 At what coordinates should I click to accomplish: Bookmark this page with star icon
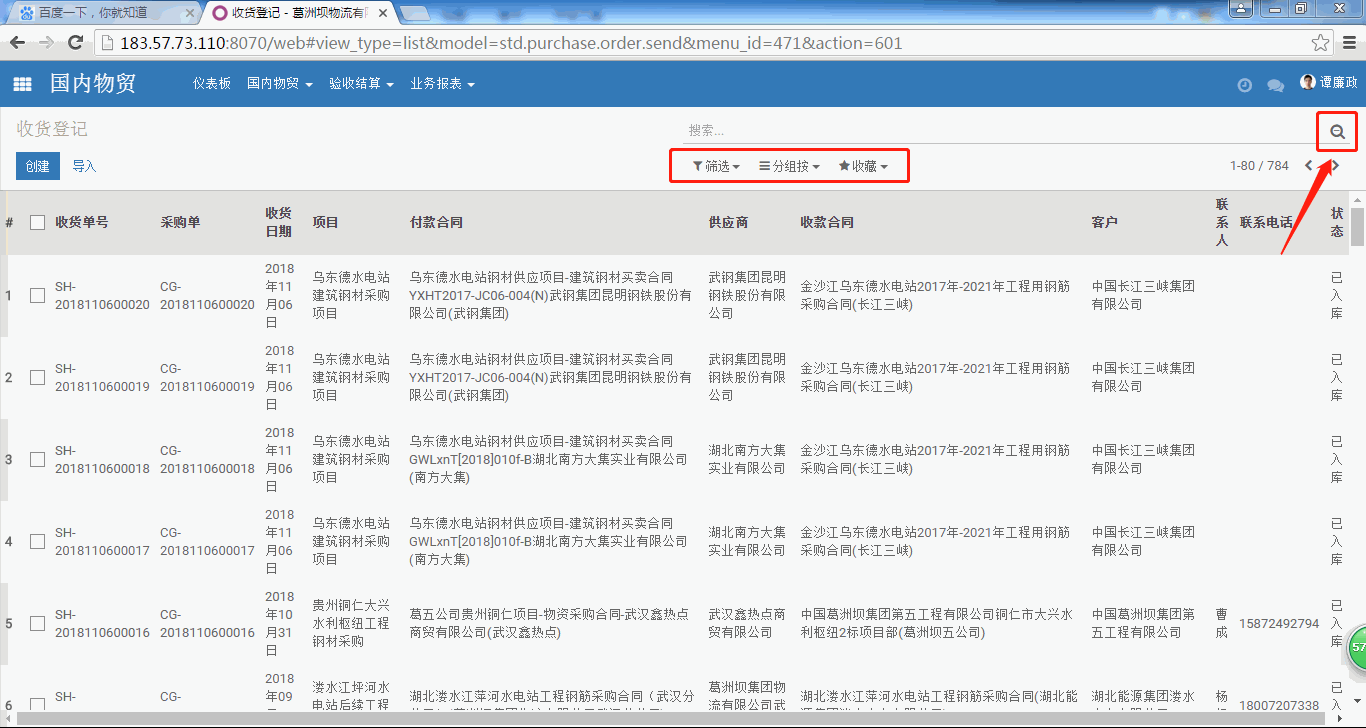(x=1320, y=43)
